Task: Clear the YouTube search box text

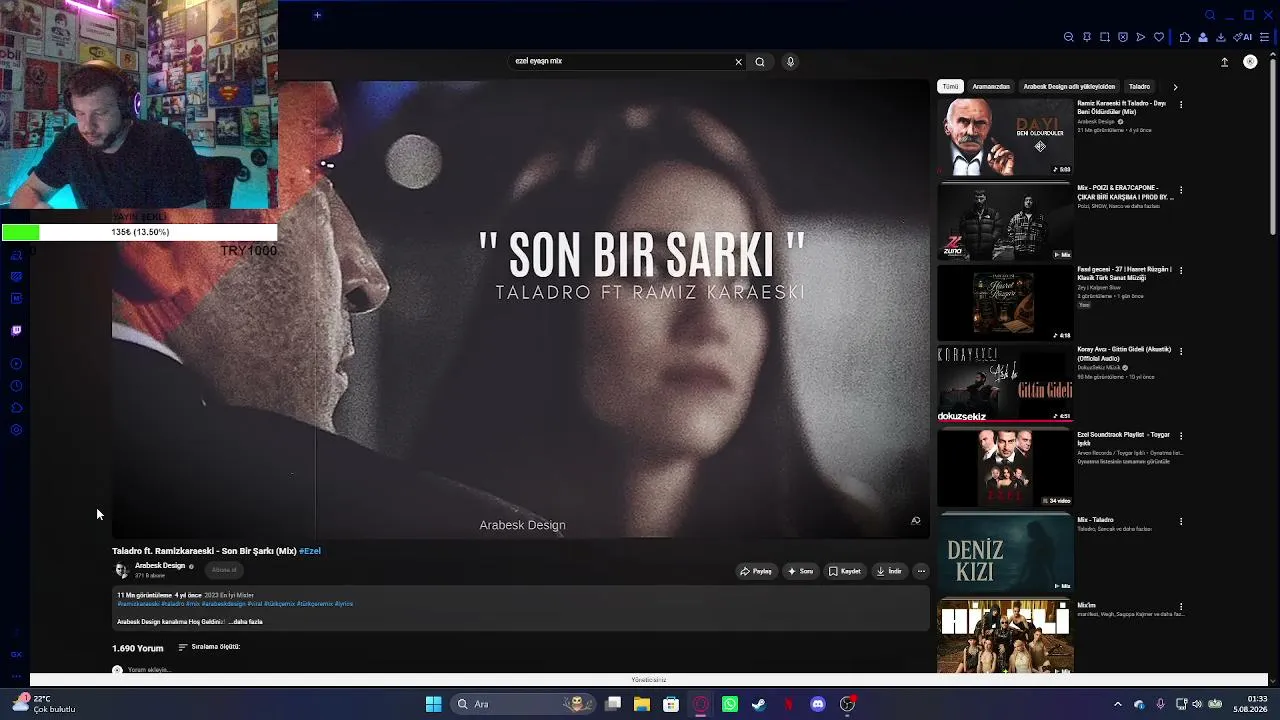Action: 739,62
